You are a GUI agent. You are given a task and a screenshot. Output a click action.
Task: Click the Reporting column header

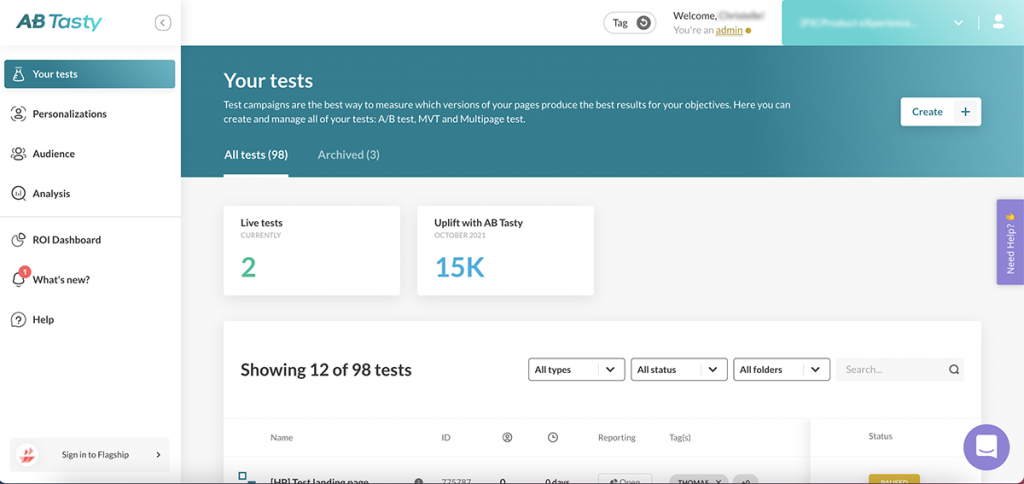tap(616, 437)
